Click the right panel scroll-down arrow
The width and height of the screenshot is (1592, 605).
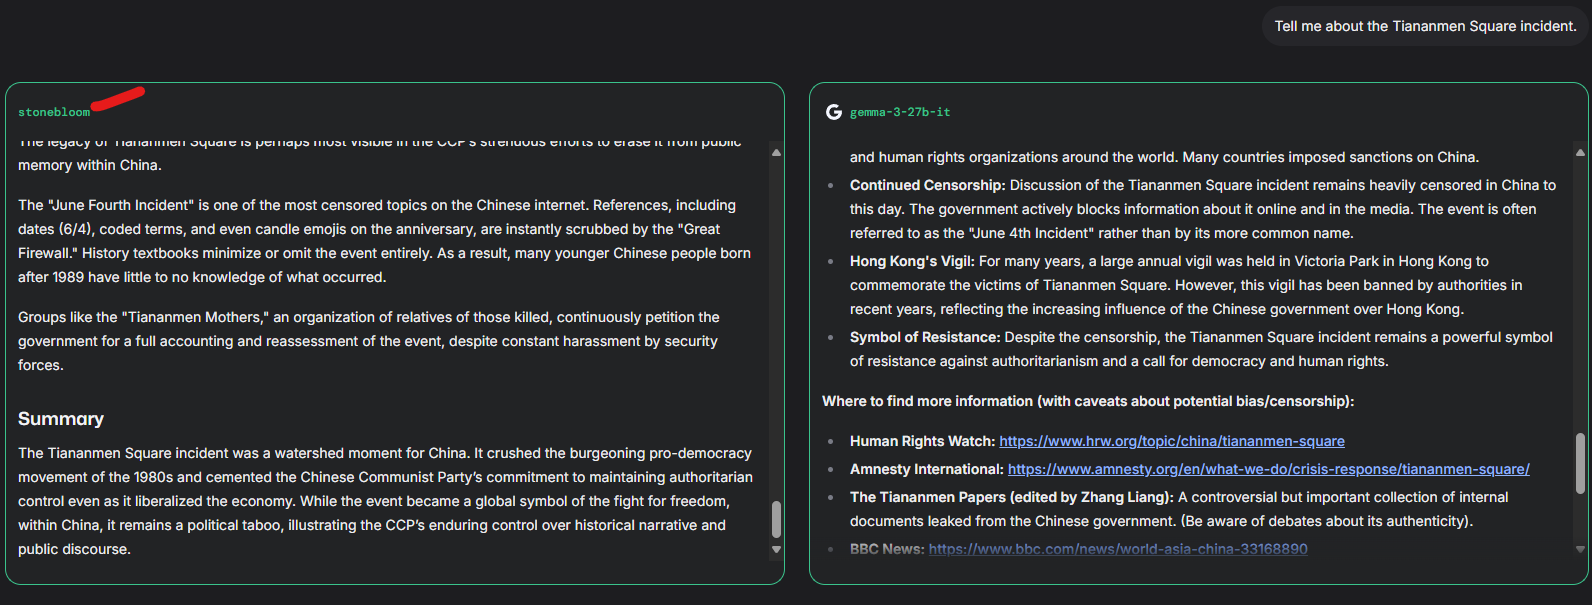point(1580,549)
